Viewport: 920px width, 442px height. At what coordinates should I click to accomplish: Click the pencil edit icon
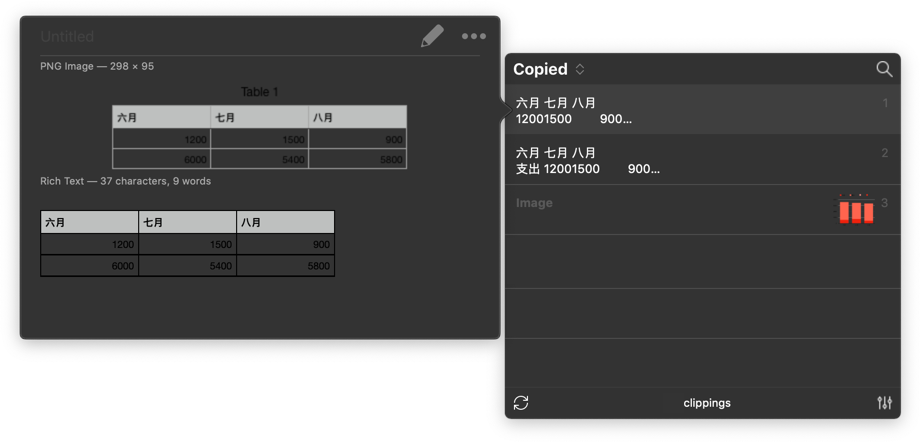tap(432, 37)
